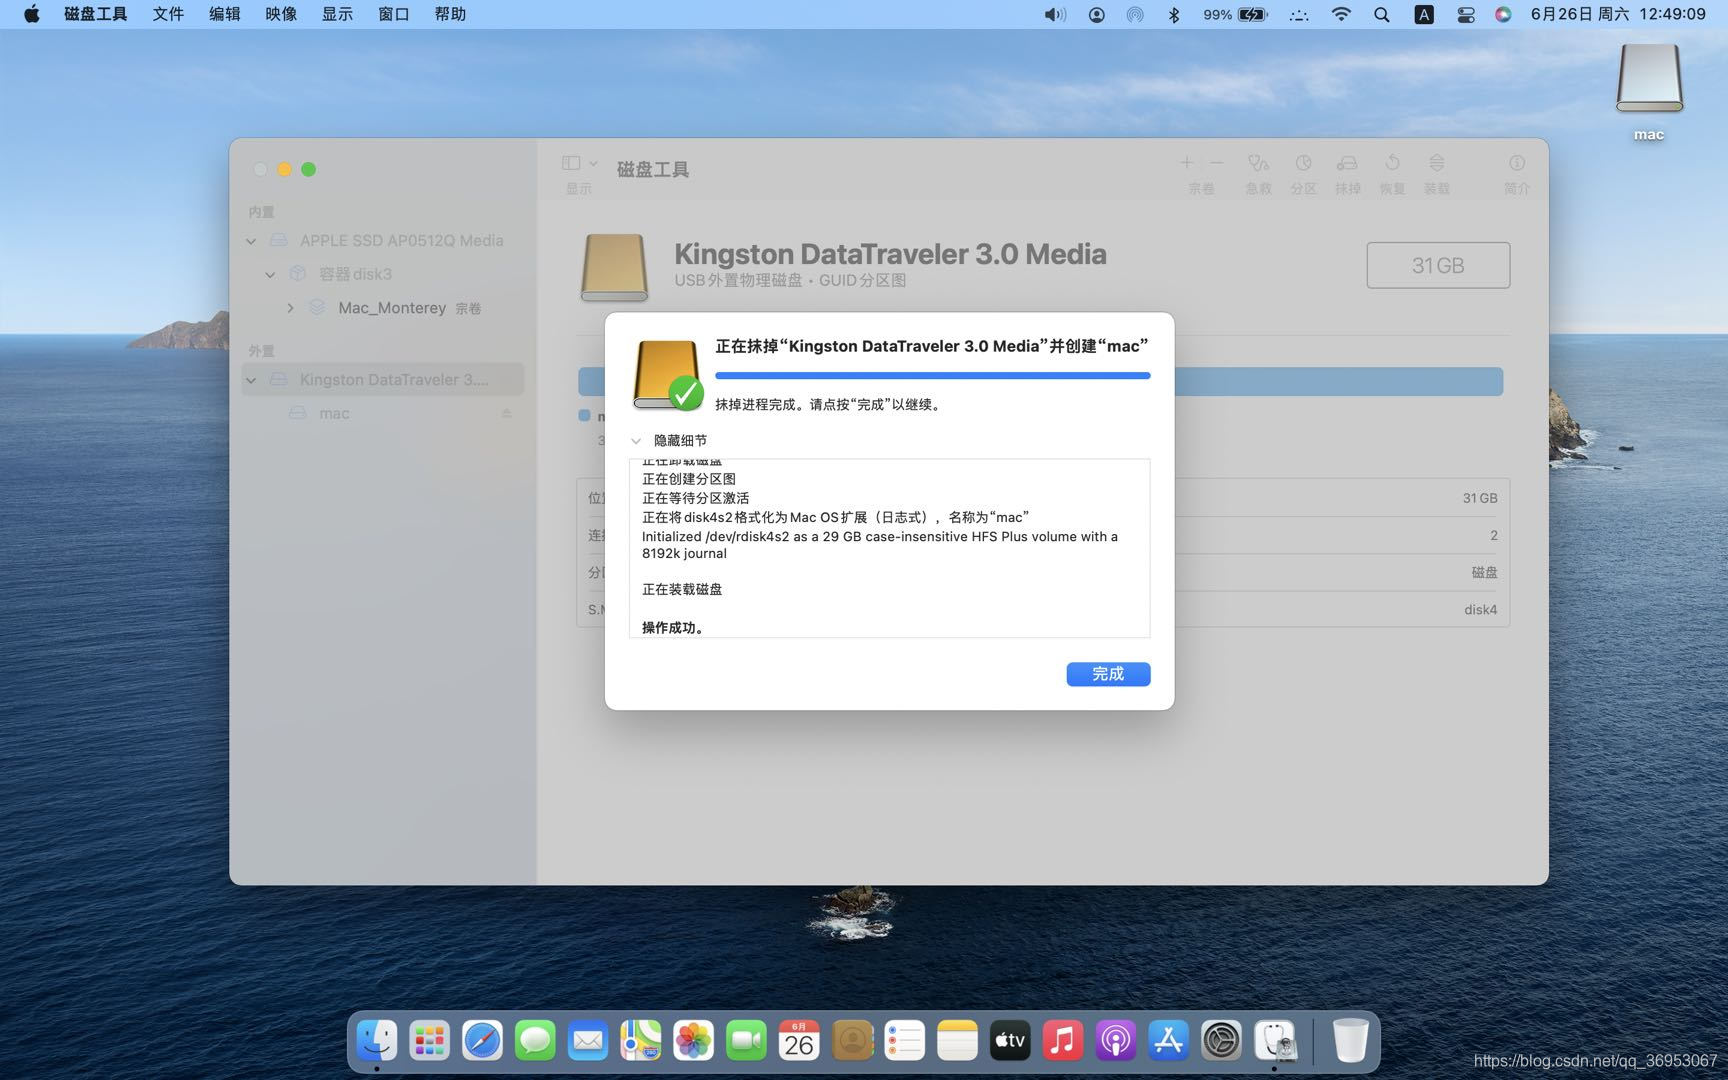Open Control Center icon in the menu bar
This screenshot has width=1728, height=1080.
pos(1465,14)
